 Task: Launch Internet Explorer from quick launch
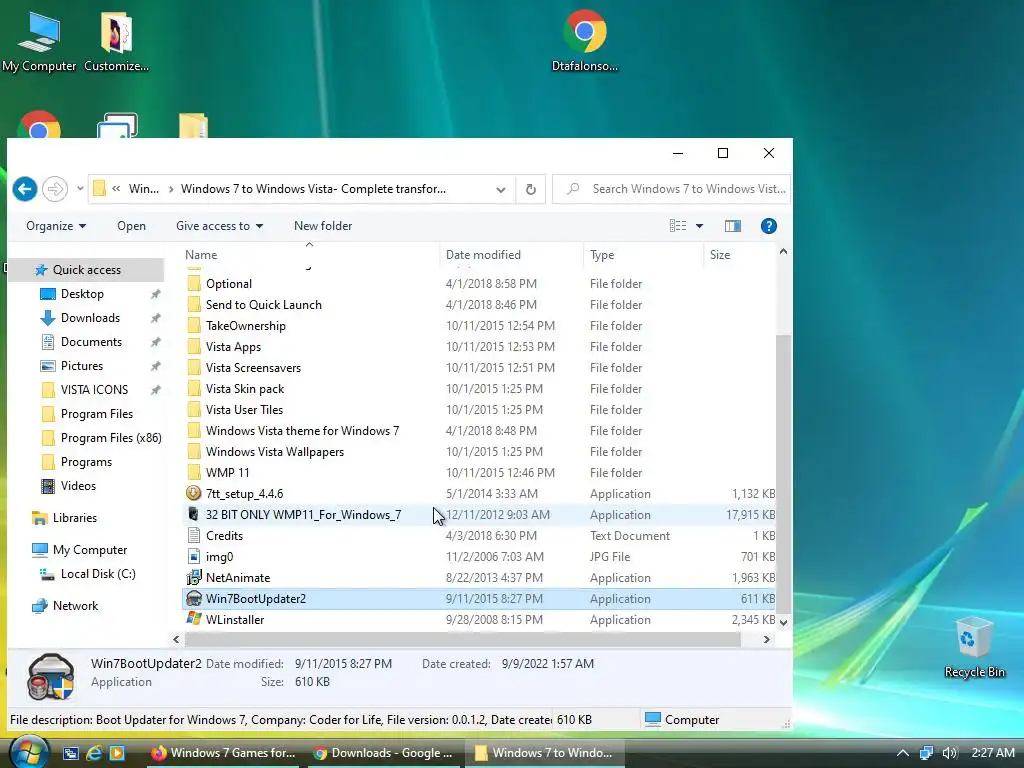93,753
